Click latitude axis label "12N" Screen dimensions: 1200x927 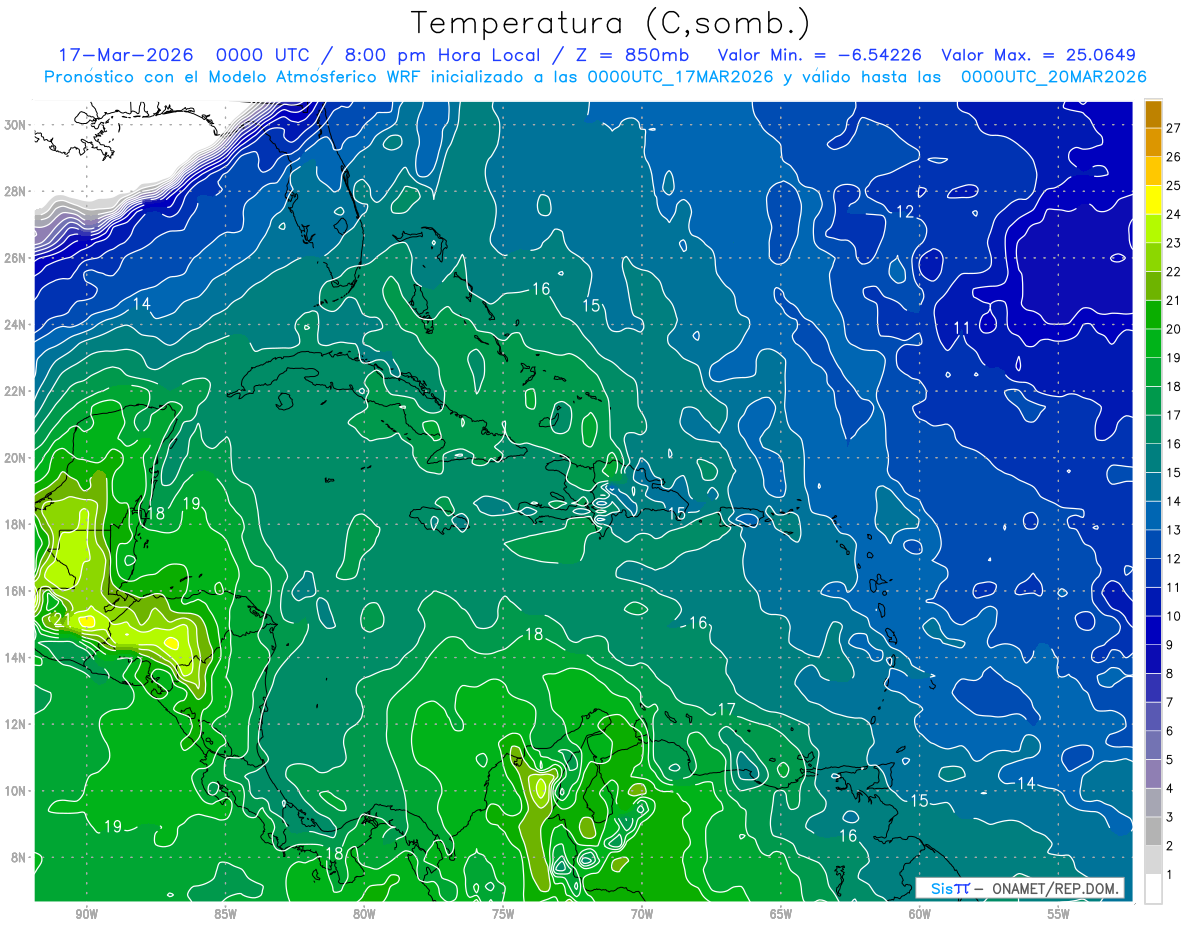point(15,724)
